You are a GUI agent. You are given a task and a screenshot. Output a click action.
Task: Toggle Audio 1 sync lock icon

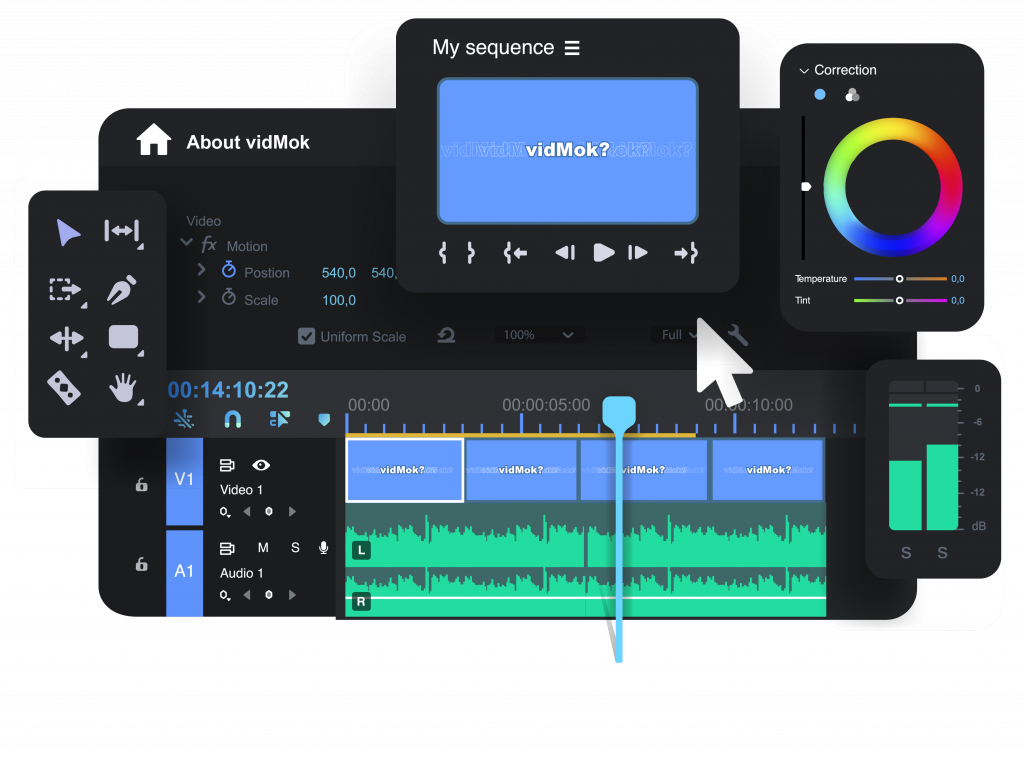coord(227,548)
